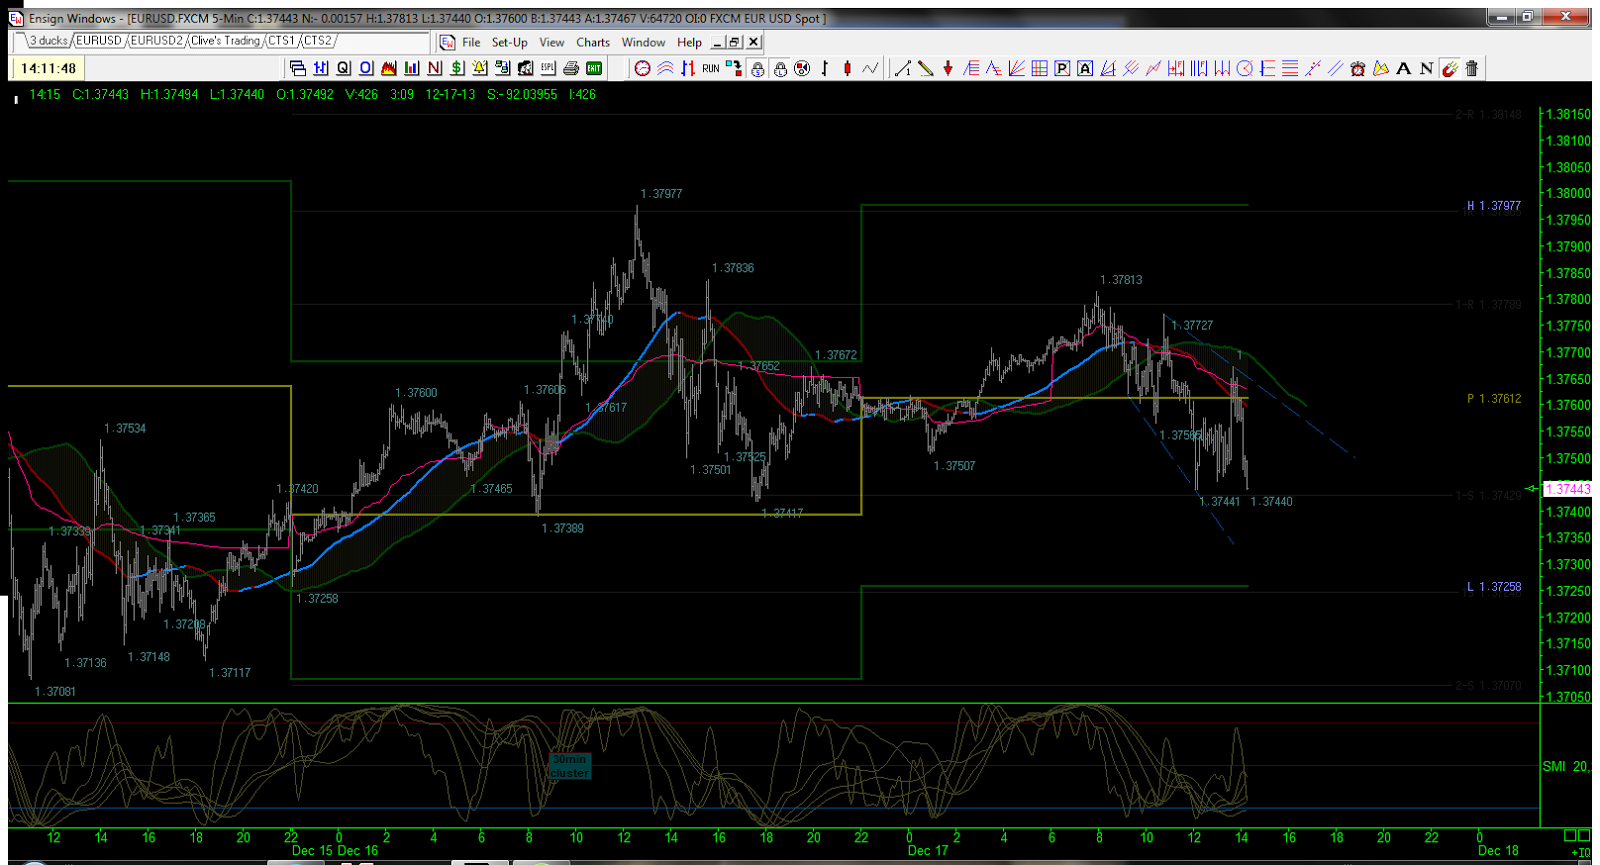Click the 1.37813 swing high label
Screen dimensions: 1600x865
point(1121,280)
